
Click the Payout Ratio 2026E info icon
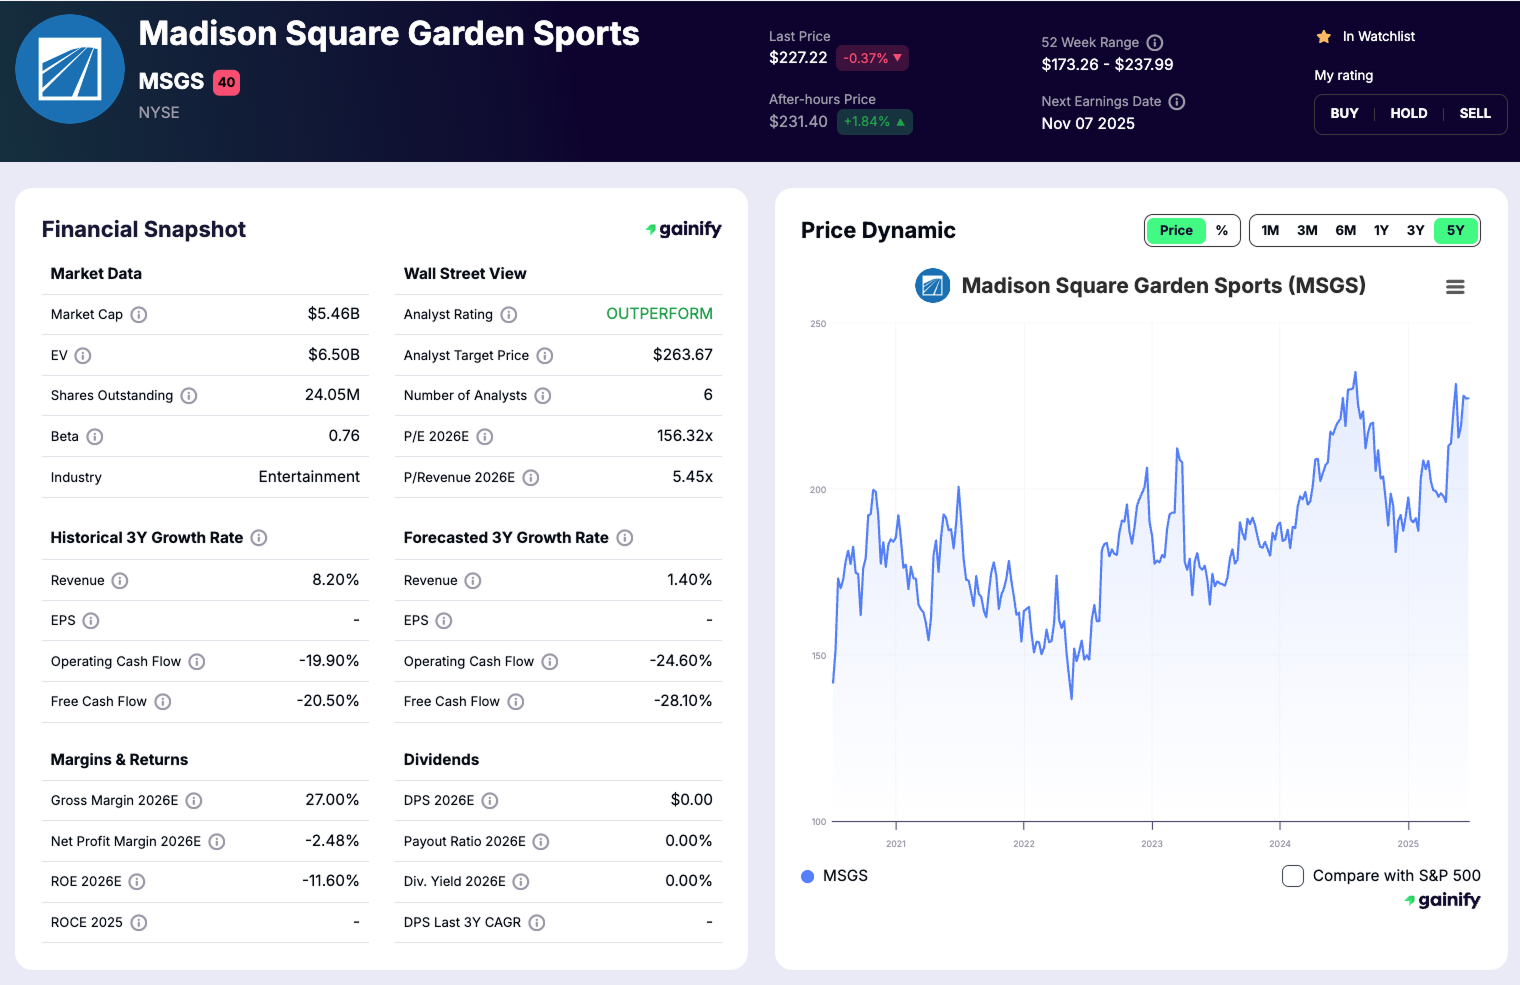point(539,841)
